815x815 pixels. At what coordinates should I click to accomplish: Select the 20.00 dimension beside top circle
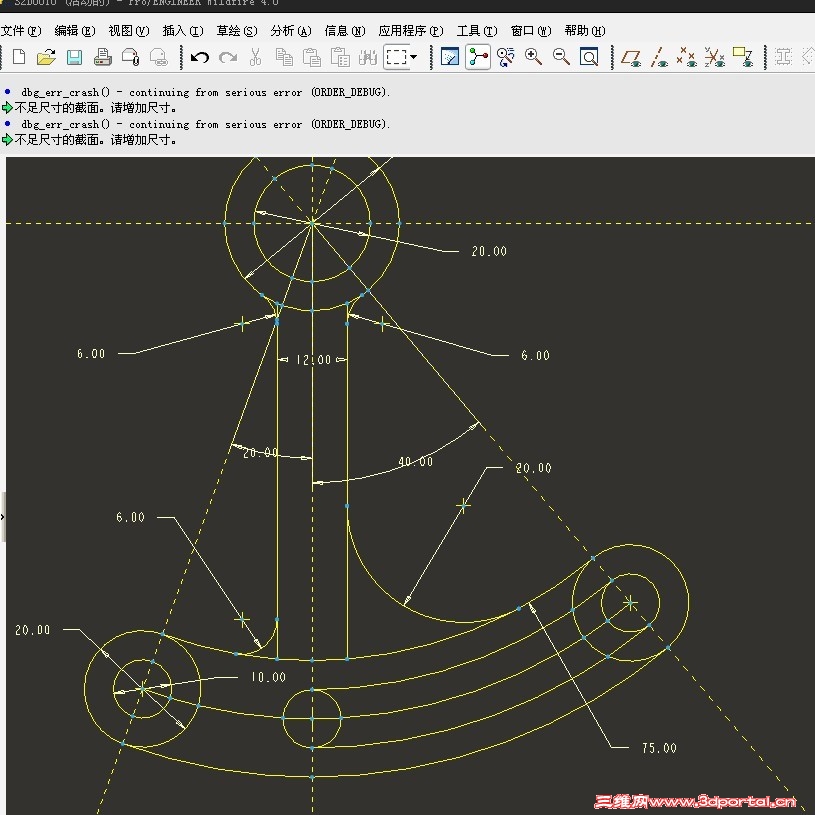pos(489,251)
